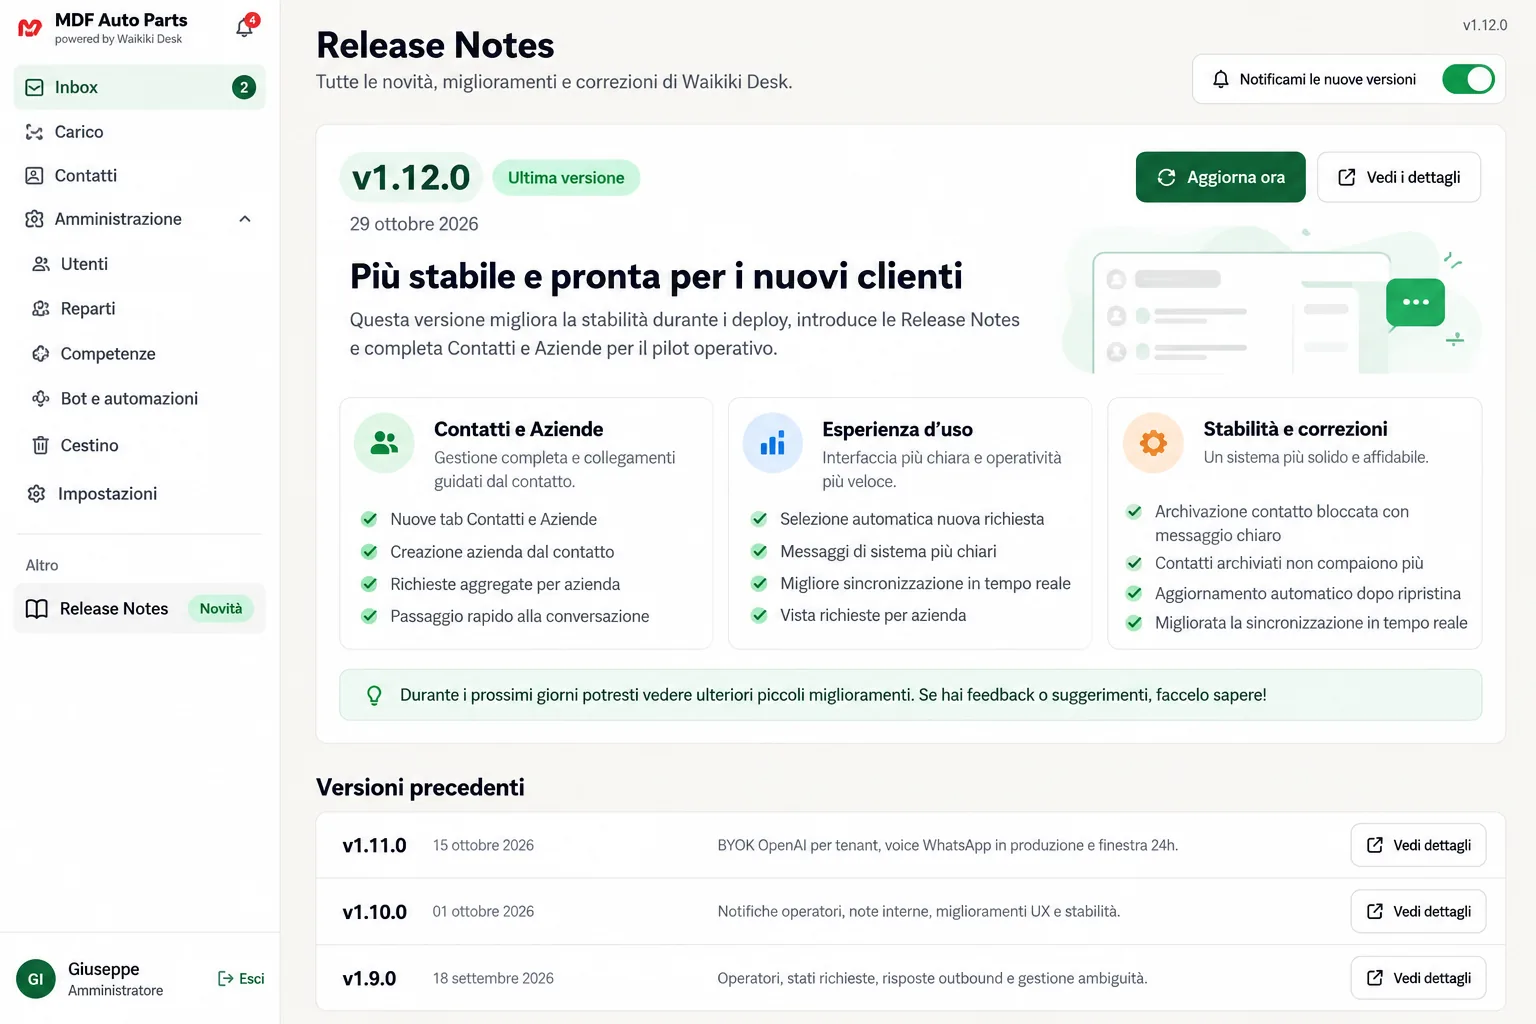Click the bell icon beside Notificami
The image size is (1536, 1024).
(1221, 79)
